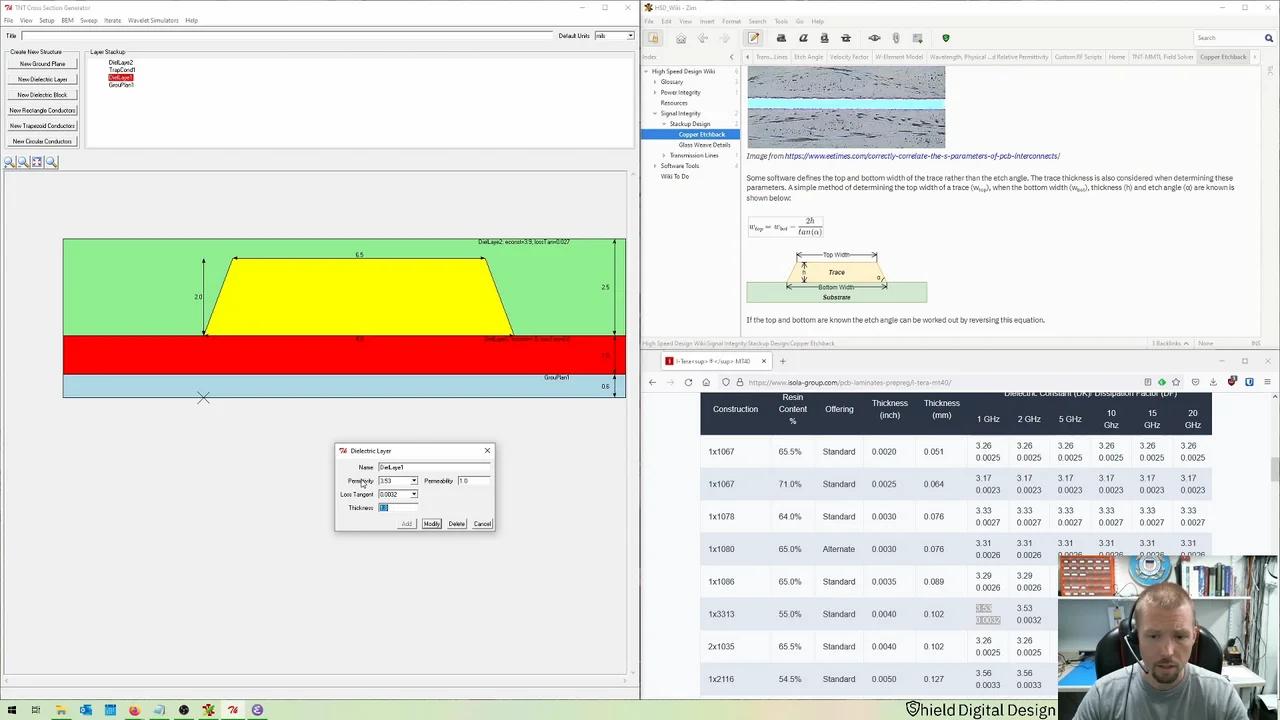Click the zoom-to-fit view icon
Screen dimensions: 1280x720
[x=37, y=162]
